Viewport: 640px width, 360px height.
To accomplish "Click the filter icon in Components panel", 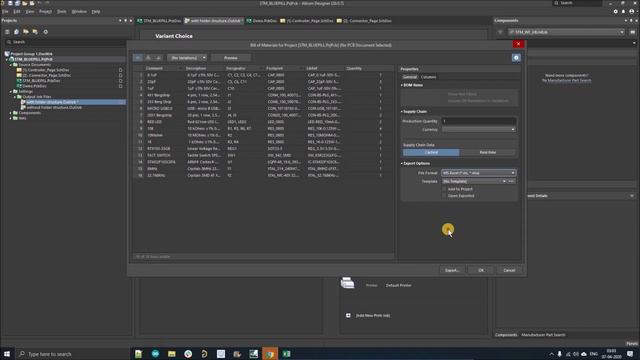I will [500, 32].
